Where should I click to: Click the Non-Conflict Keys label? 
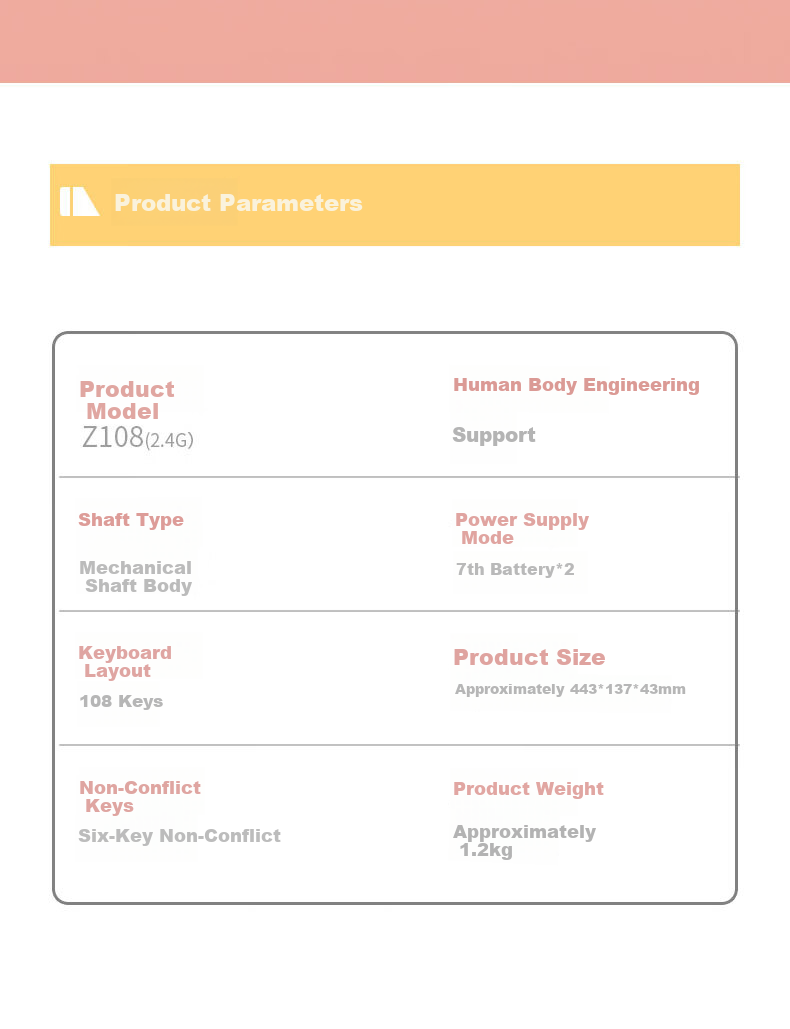tap(140, 797)
